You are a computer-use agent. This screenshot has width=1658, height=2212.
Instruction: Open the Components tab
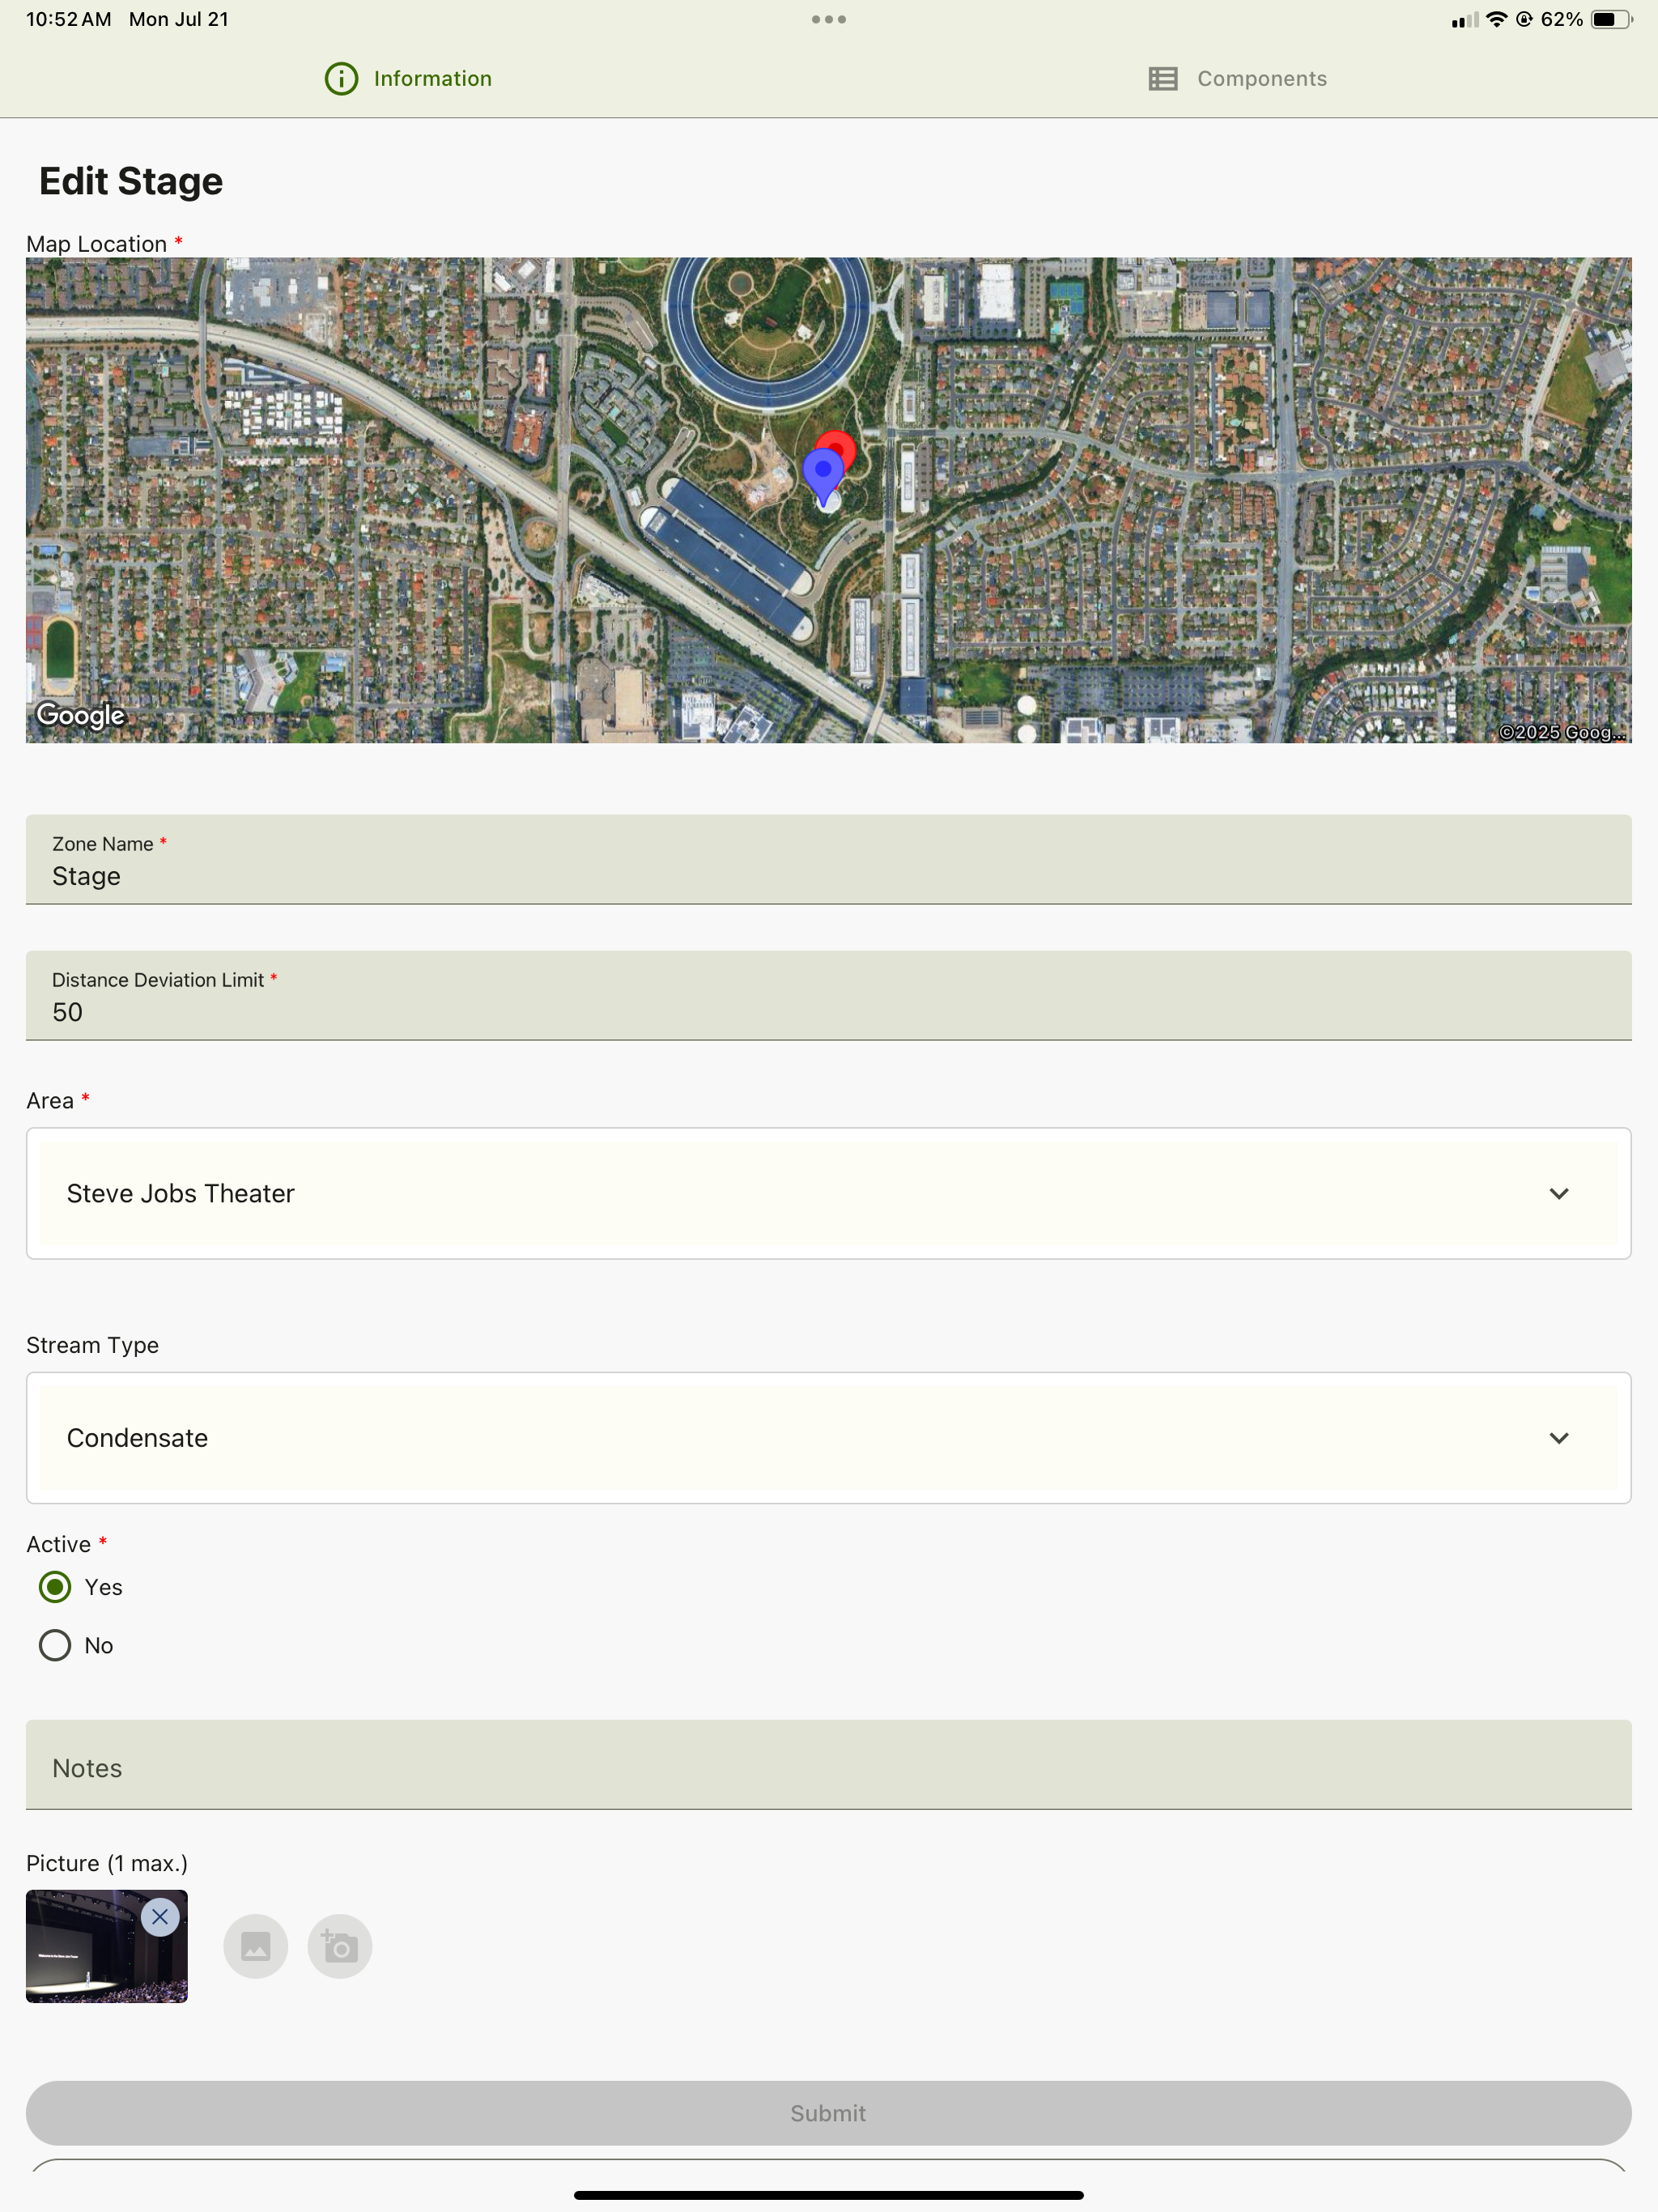coord(1237,78)
